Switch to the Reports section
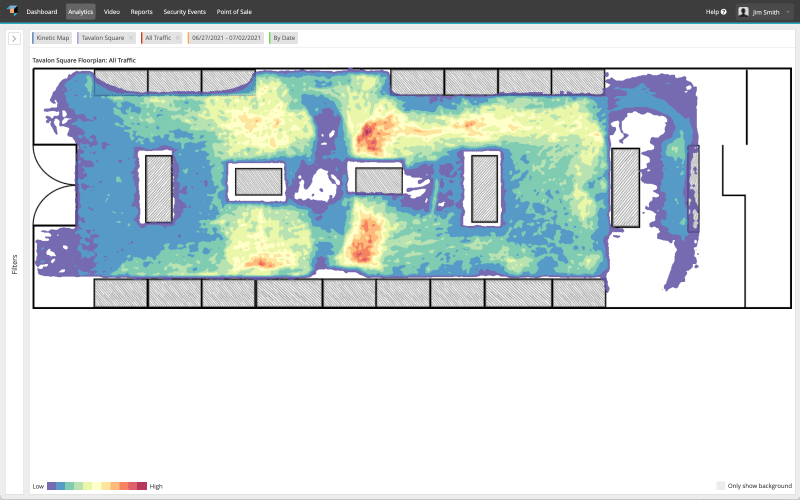Image resolution: width=800 pixels, height=500 pixels. coord(141,12)
